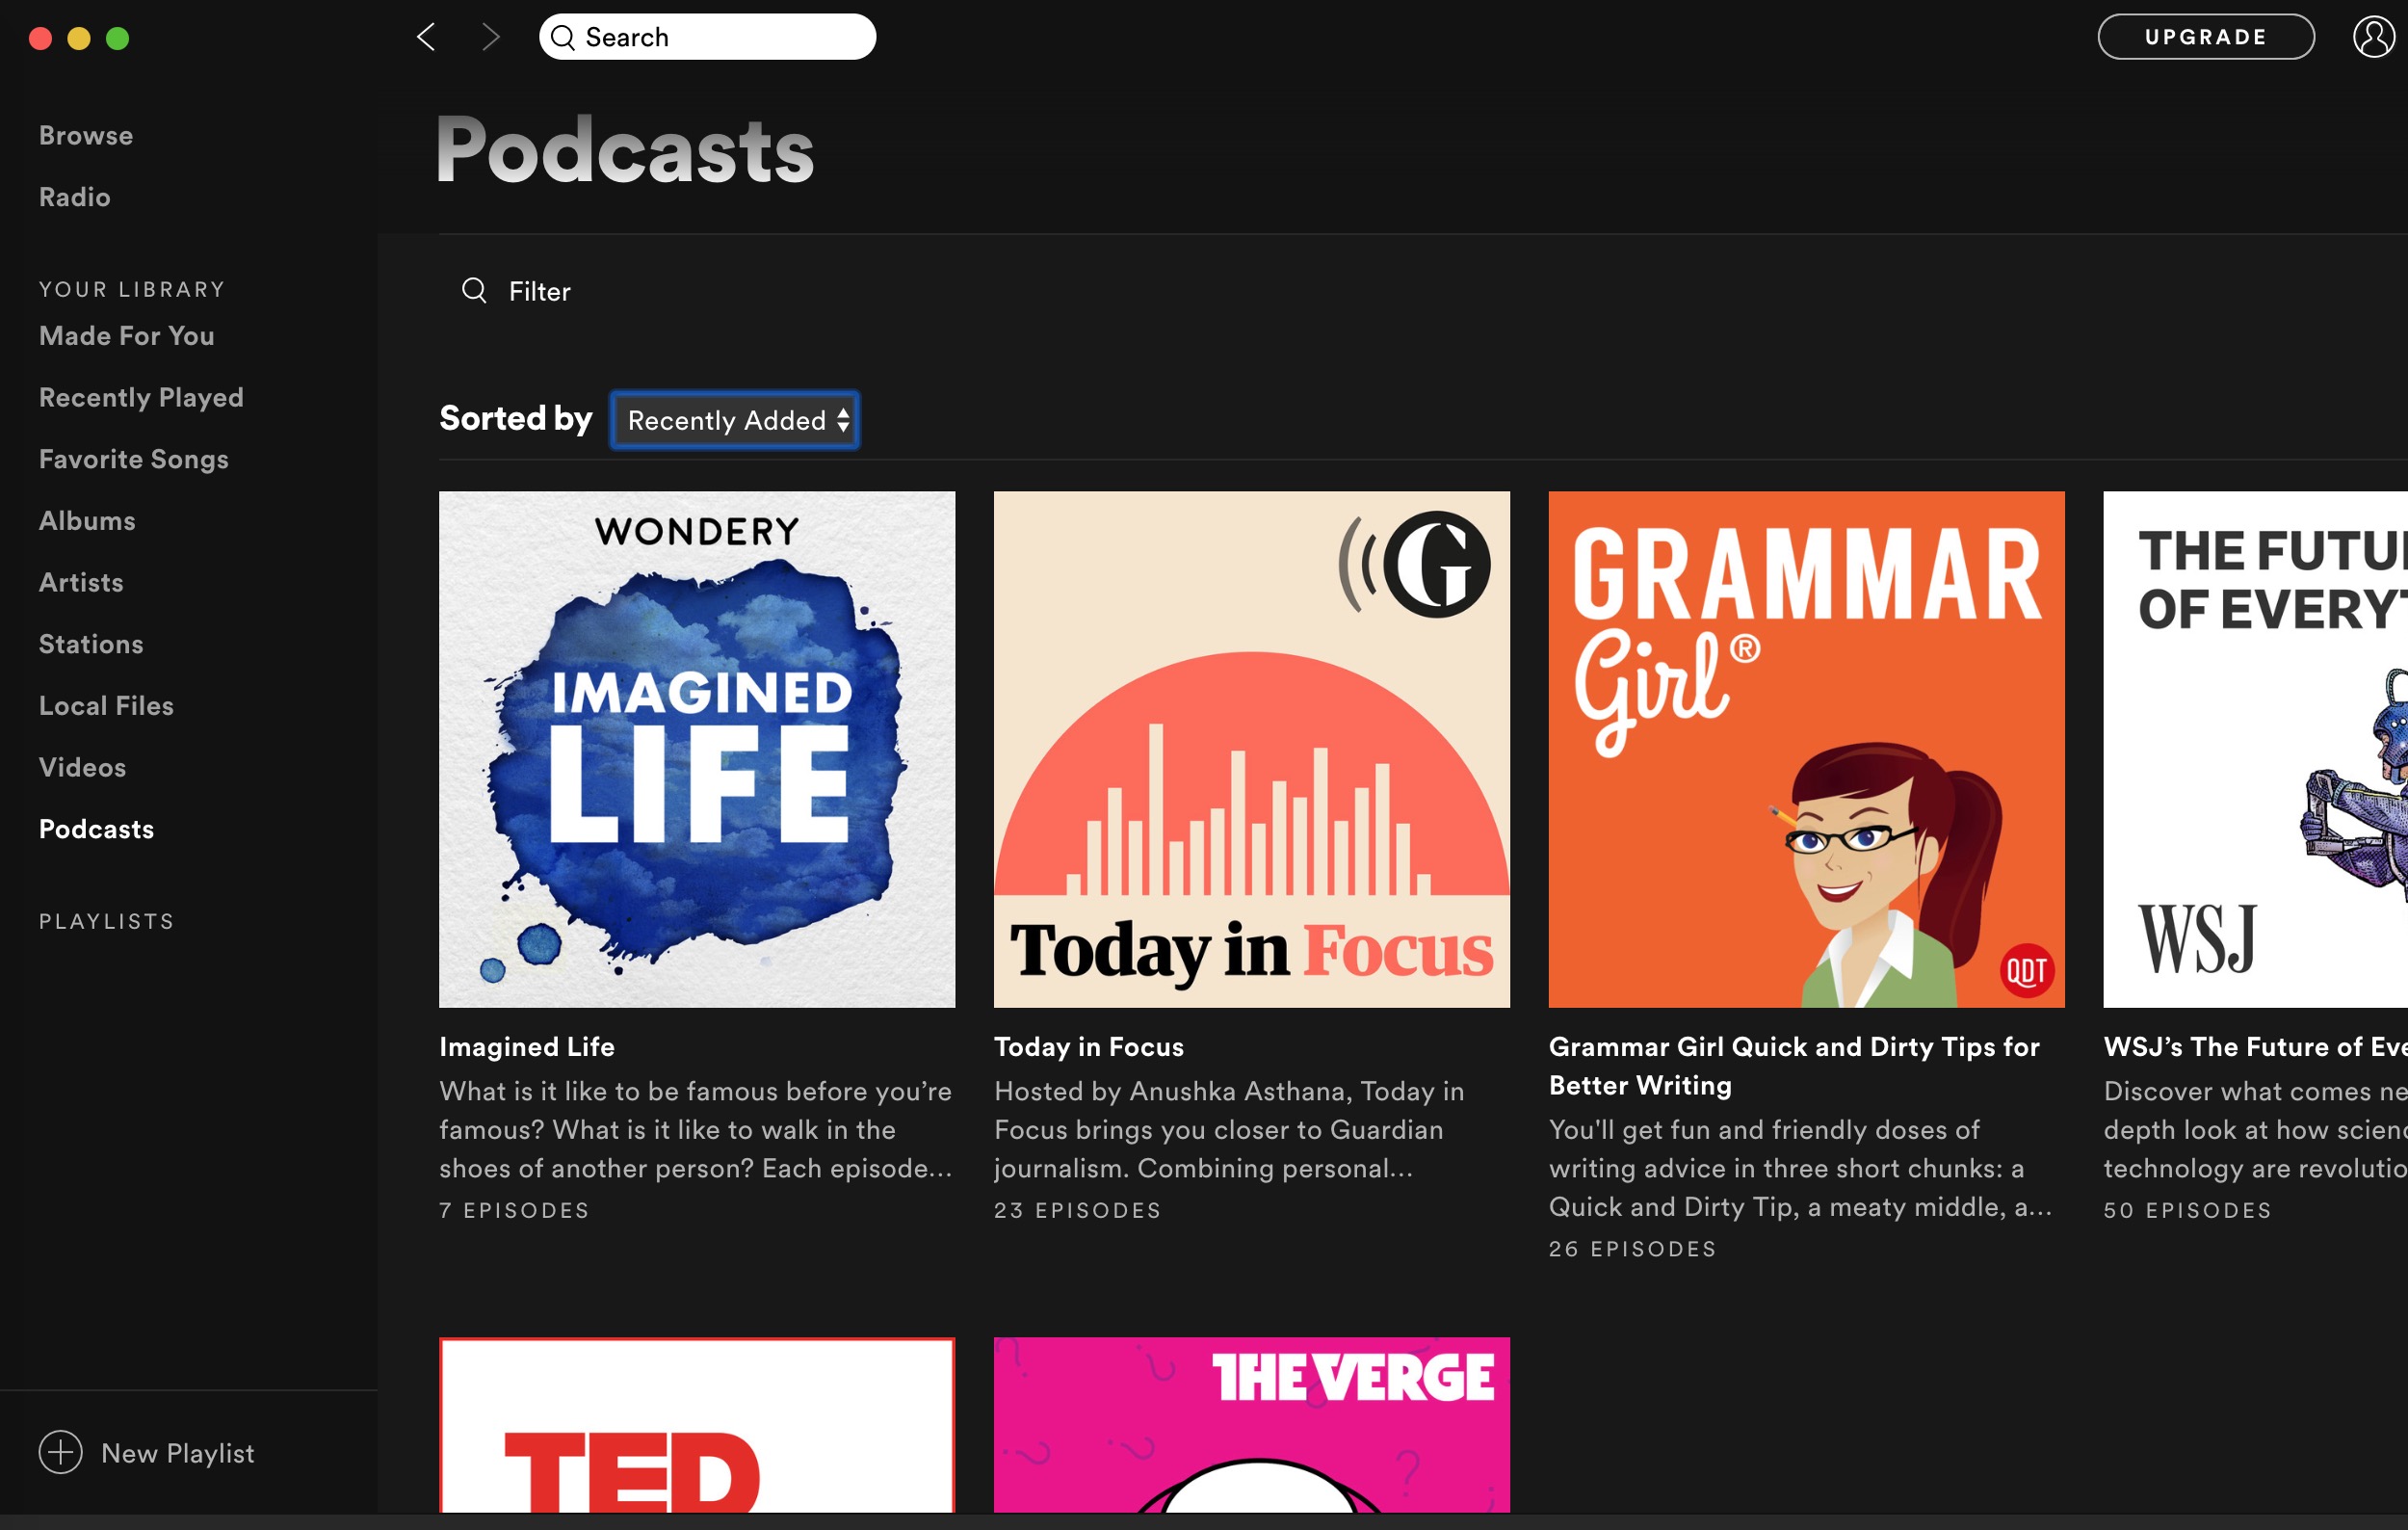Click the '23 EPISODES' count under Today in Focus
2408x1530 pixels.
1078,1210
